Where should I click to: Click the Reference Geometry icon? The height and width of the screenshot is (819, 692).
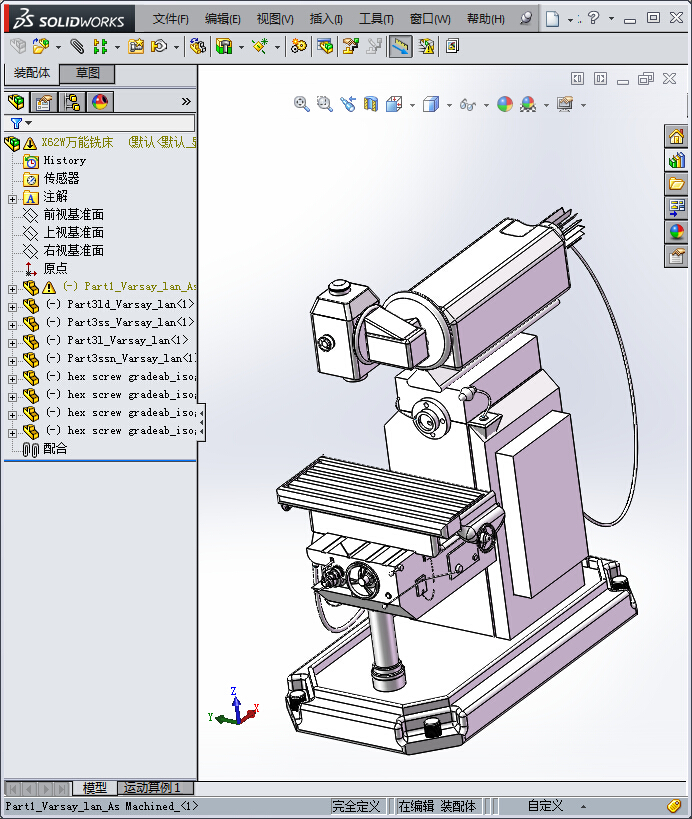260,46
